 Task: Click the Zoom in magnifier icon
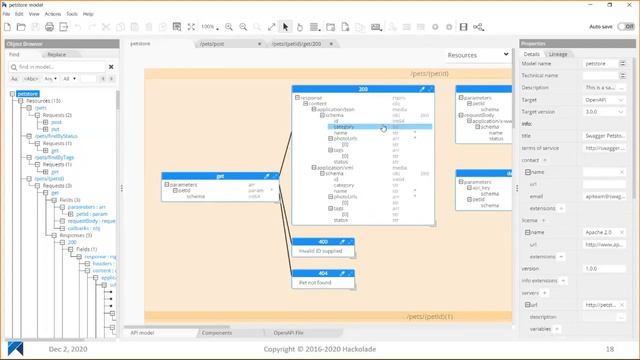point(229,27)
